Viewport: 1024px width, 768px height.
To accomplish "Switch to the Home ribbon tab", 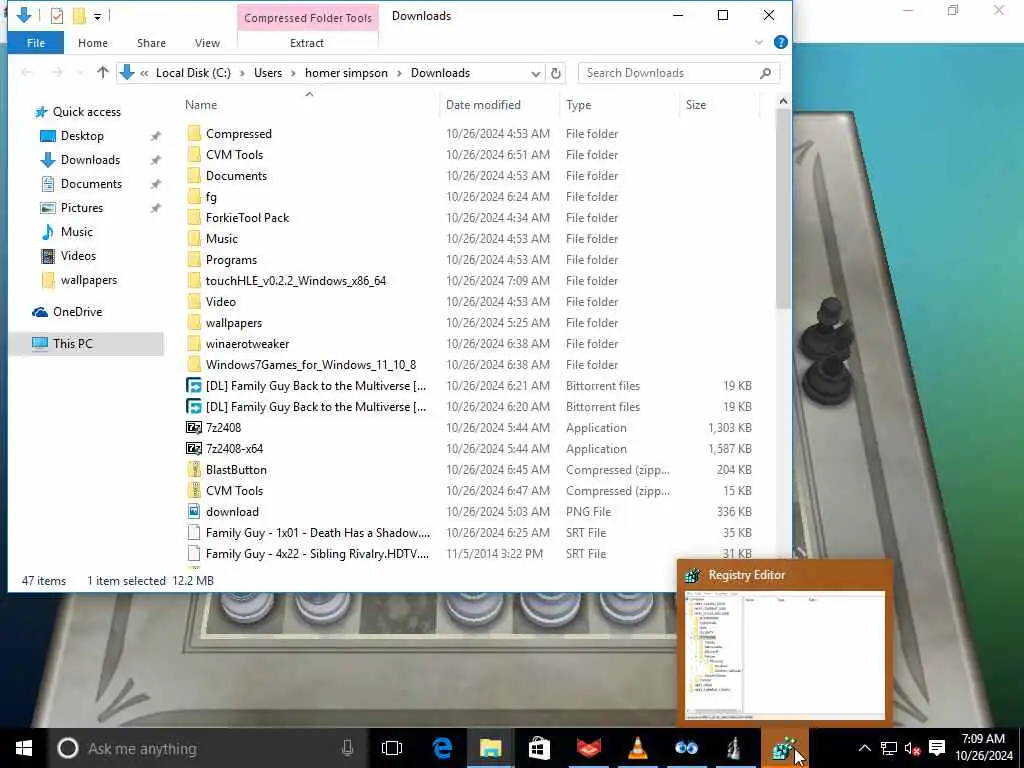I will click(x=93, y=43).
